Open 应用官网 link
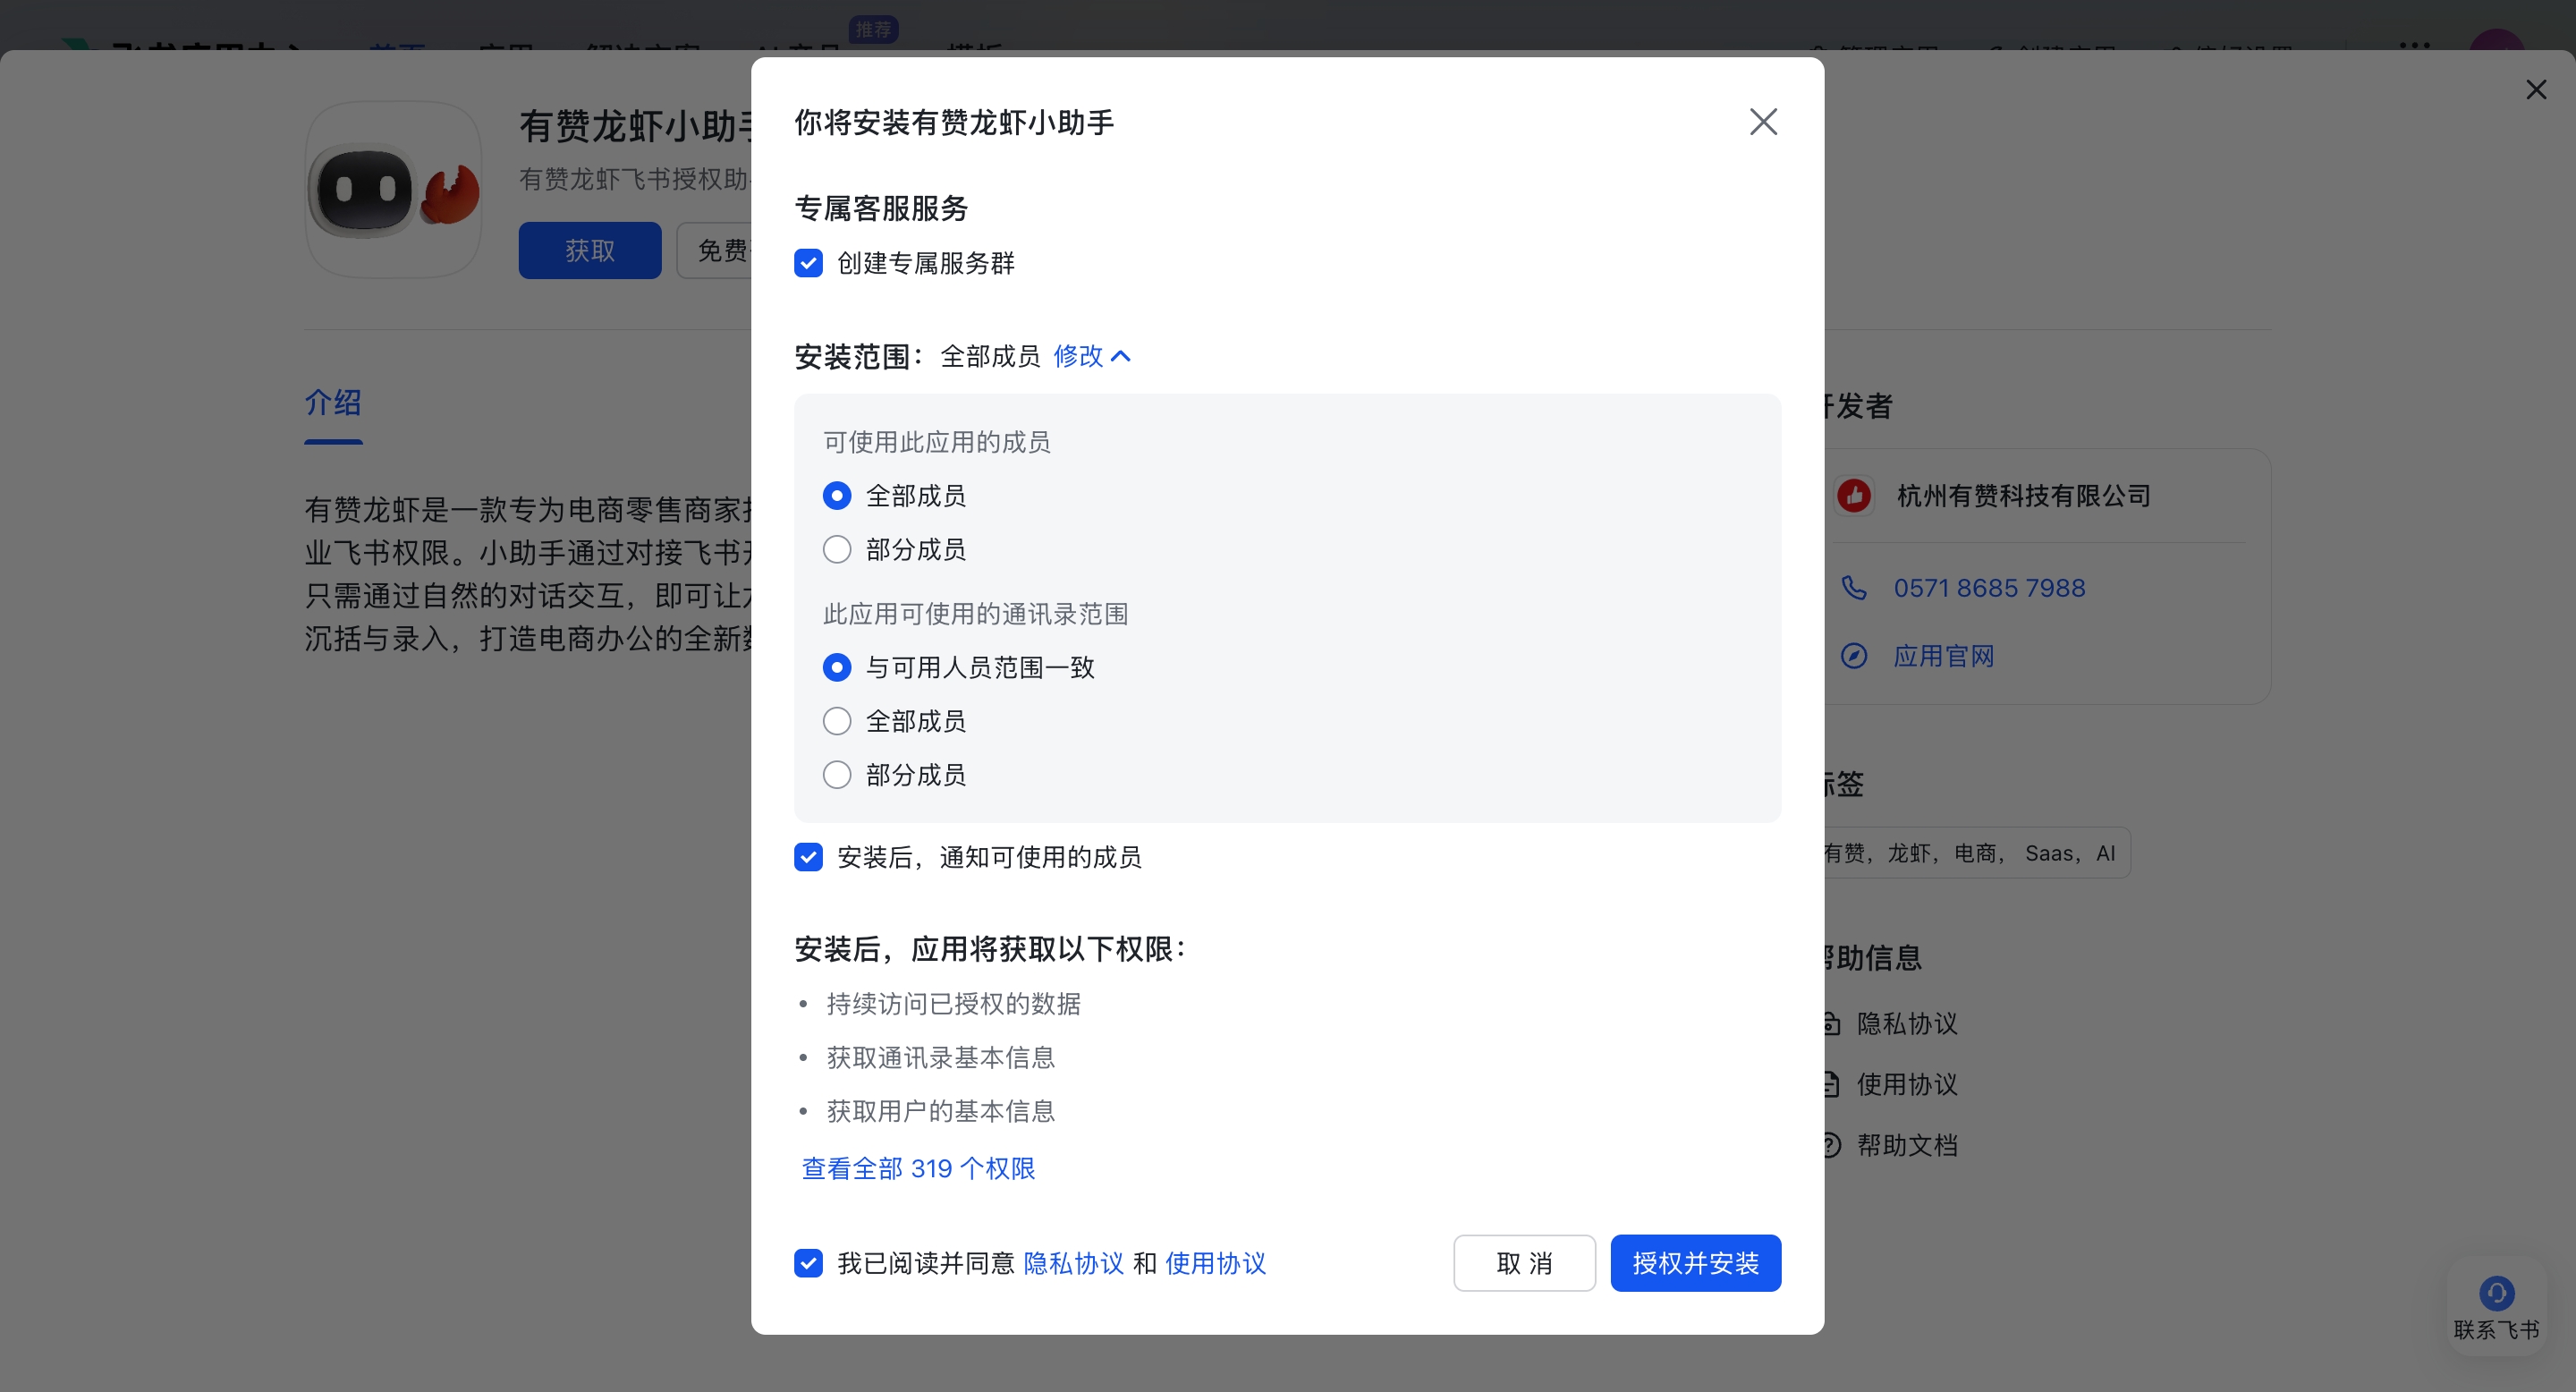 pos(1944,656)
